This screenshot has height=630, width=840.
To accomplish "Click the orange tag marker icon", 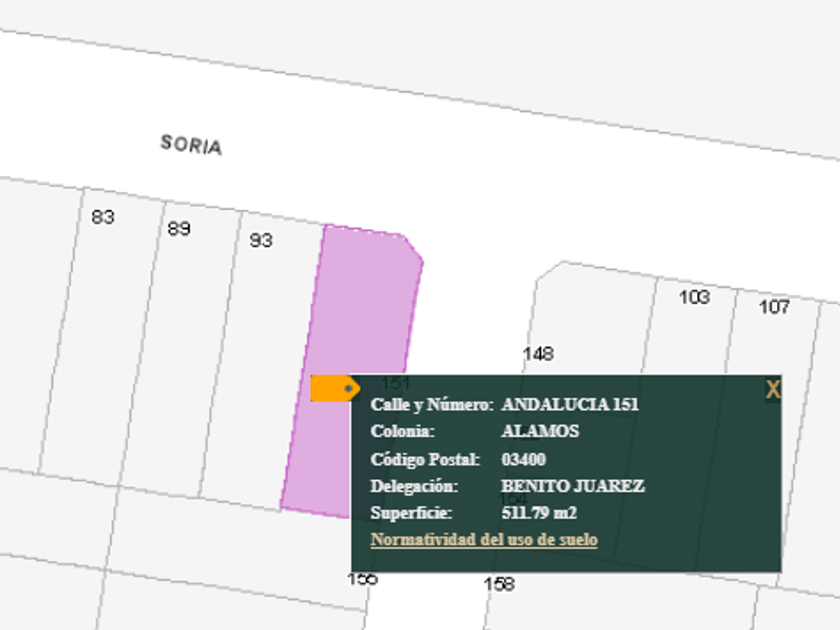I will [x=334, y=388].
